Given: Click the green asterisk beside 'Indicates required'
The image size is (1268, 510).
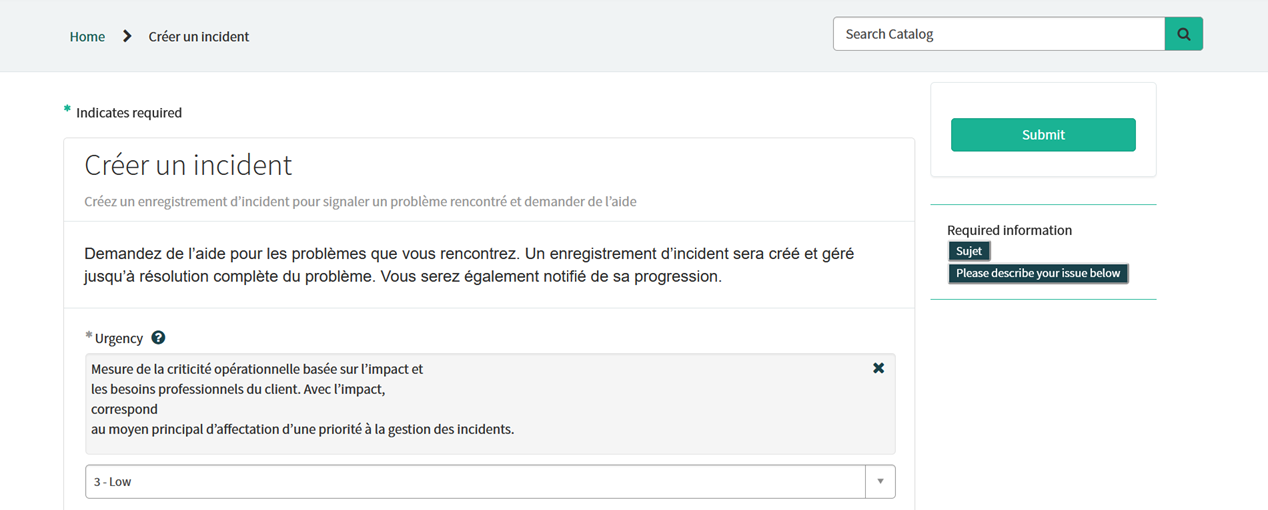Looking at the screenshot, I should pos(67,110).
